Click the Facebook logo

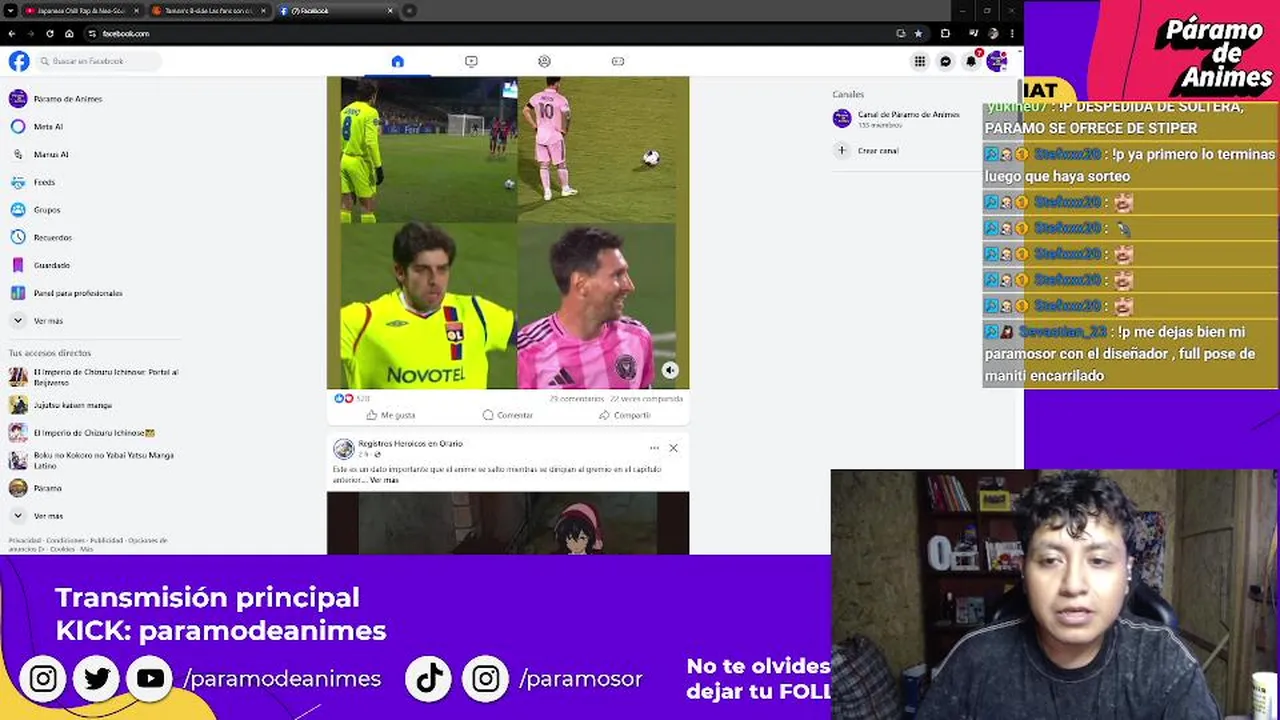tap(19, 61)
